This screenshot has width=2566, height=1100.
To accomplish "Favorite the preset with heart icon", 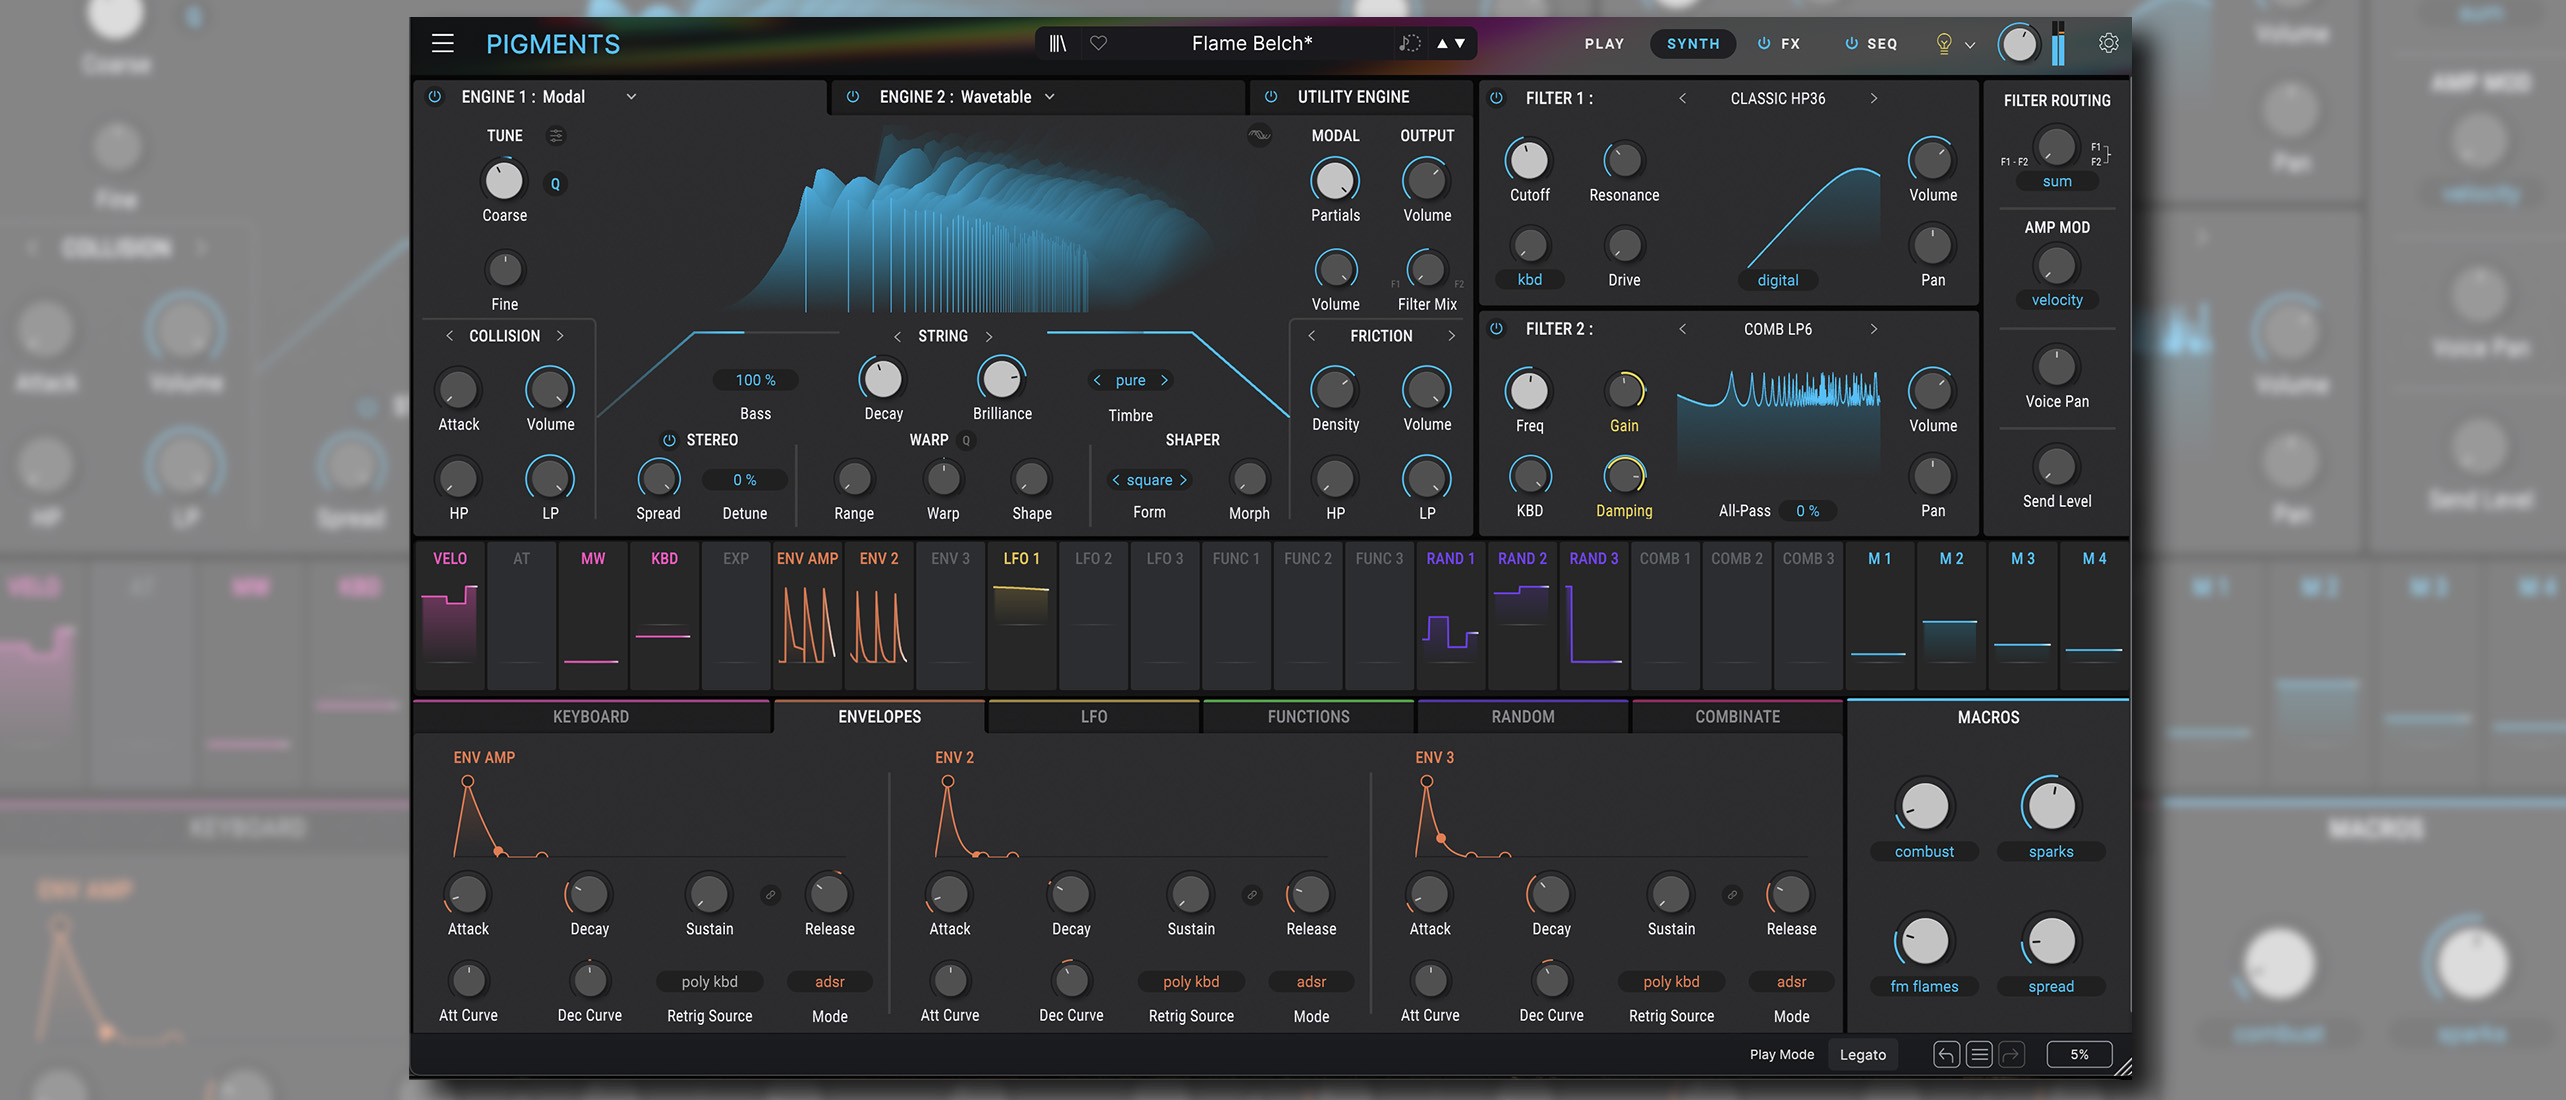I will click(x=1098, y=43).
